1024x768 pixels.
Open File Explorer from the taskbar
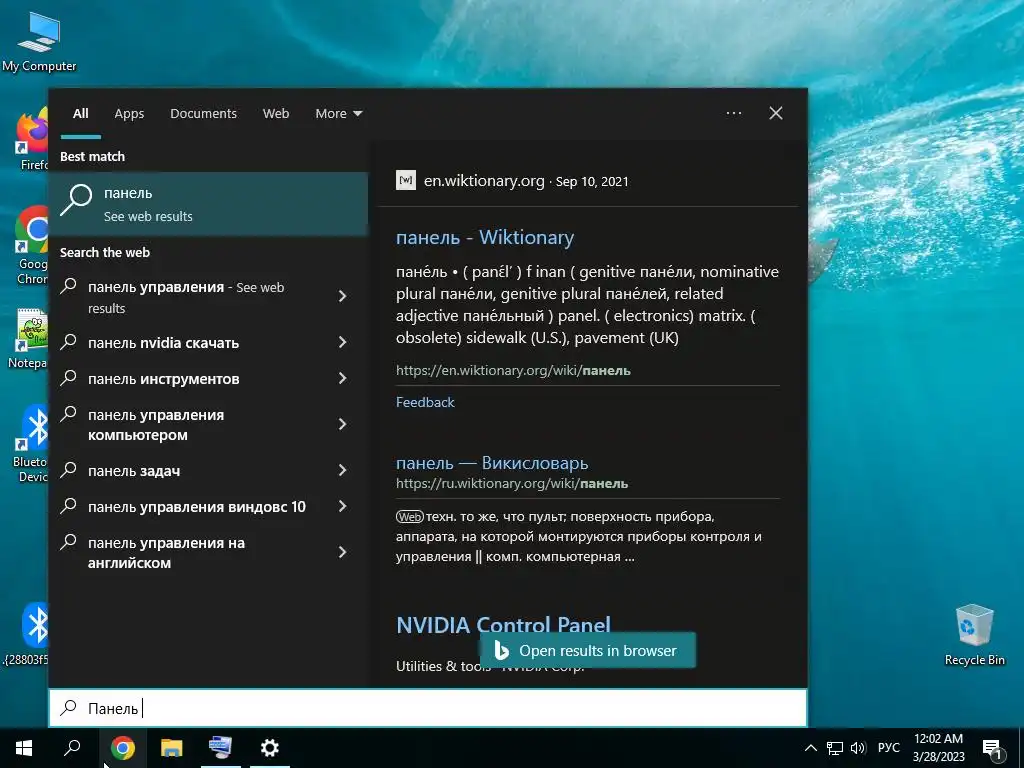[172, 748]
